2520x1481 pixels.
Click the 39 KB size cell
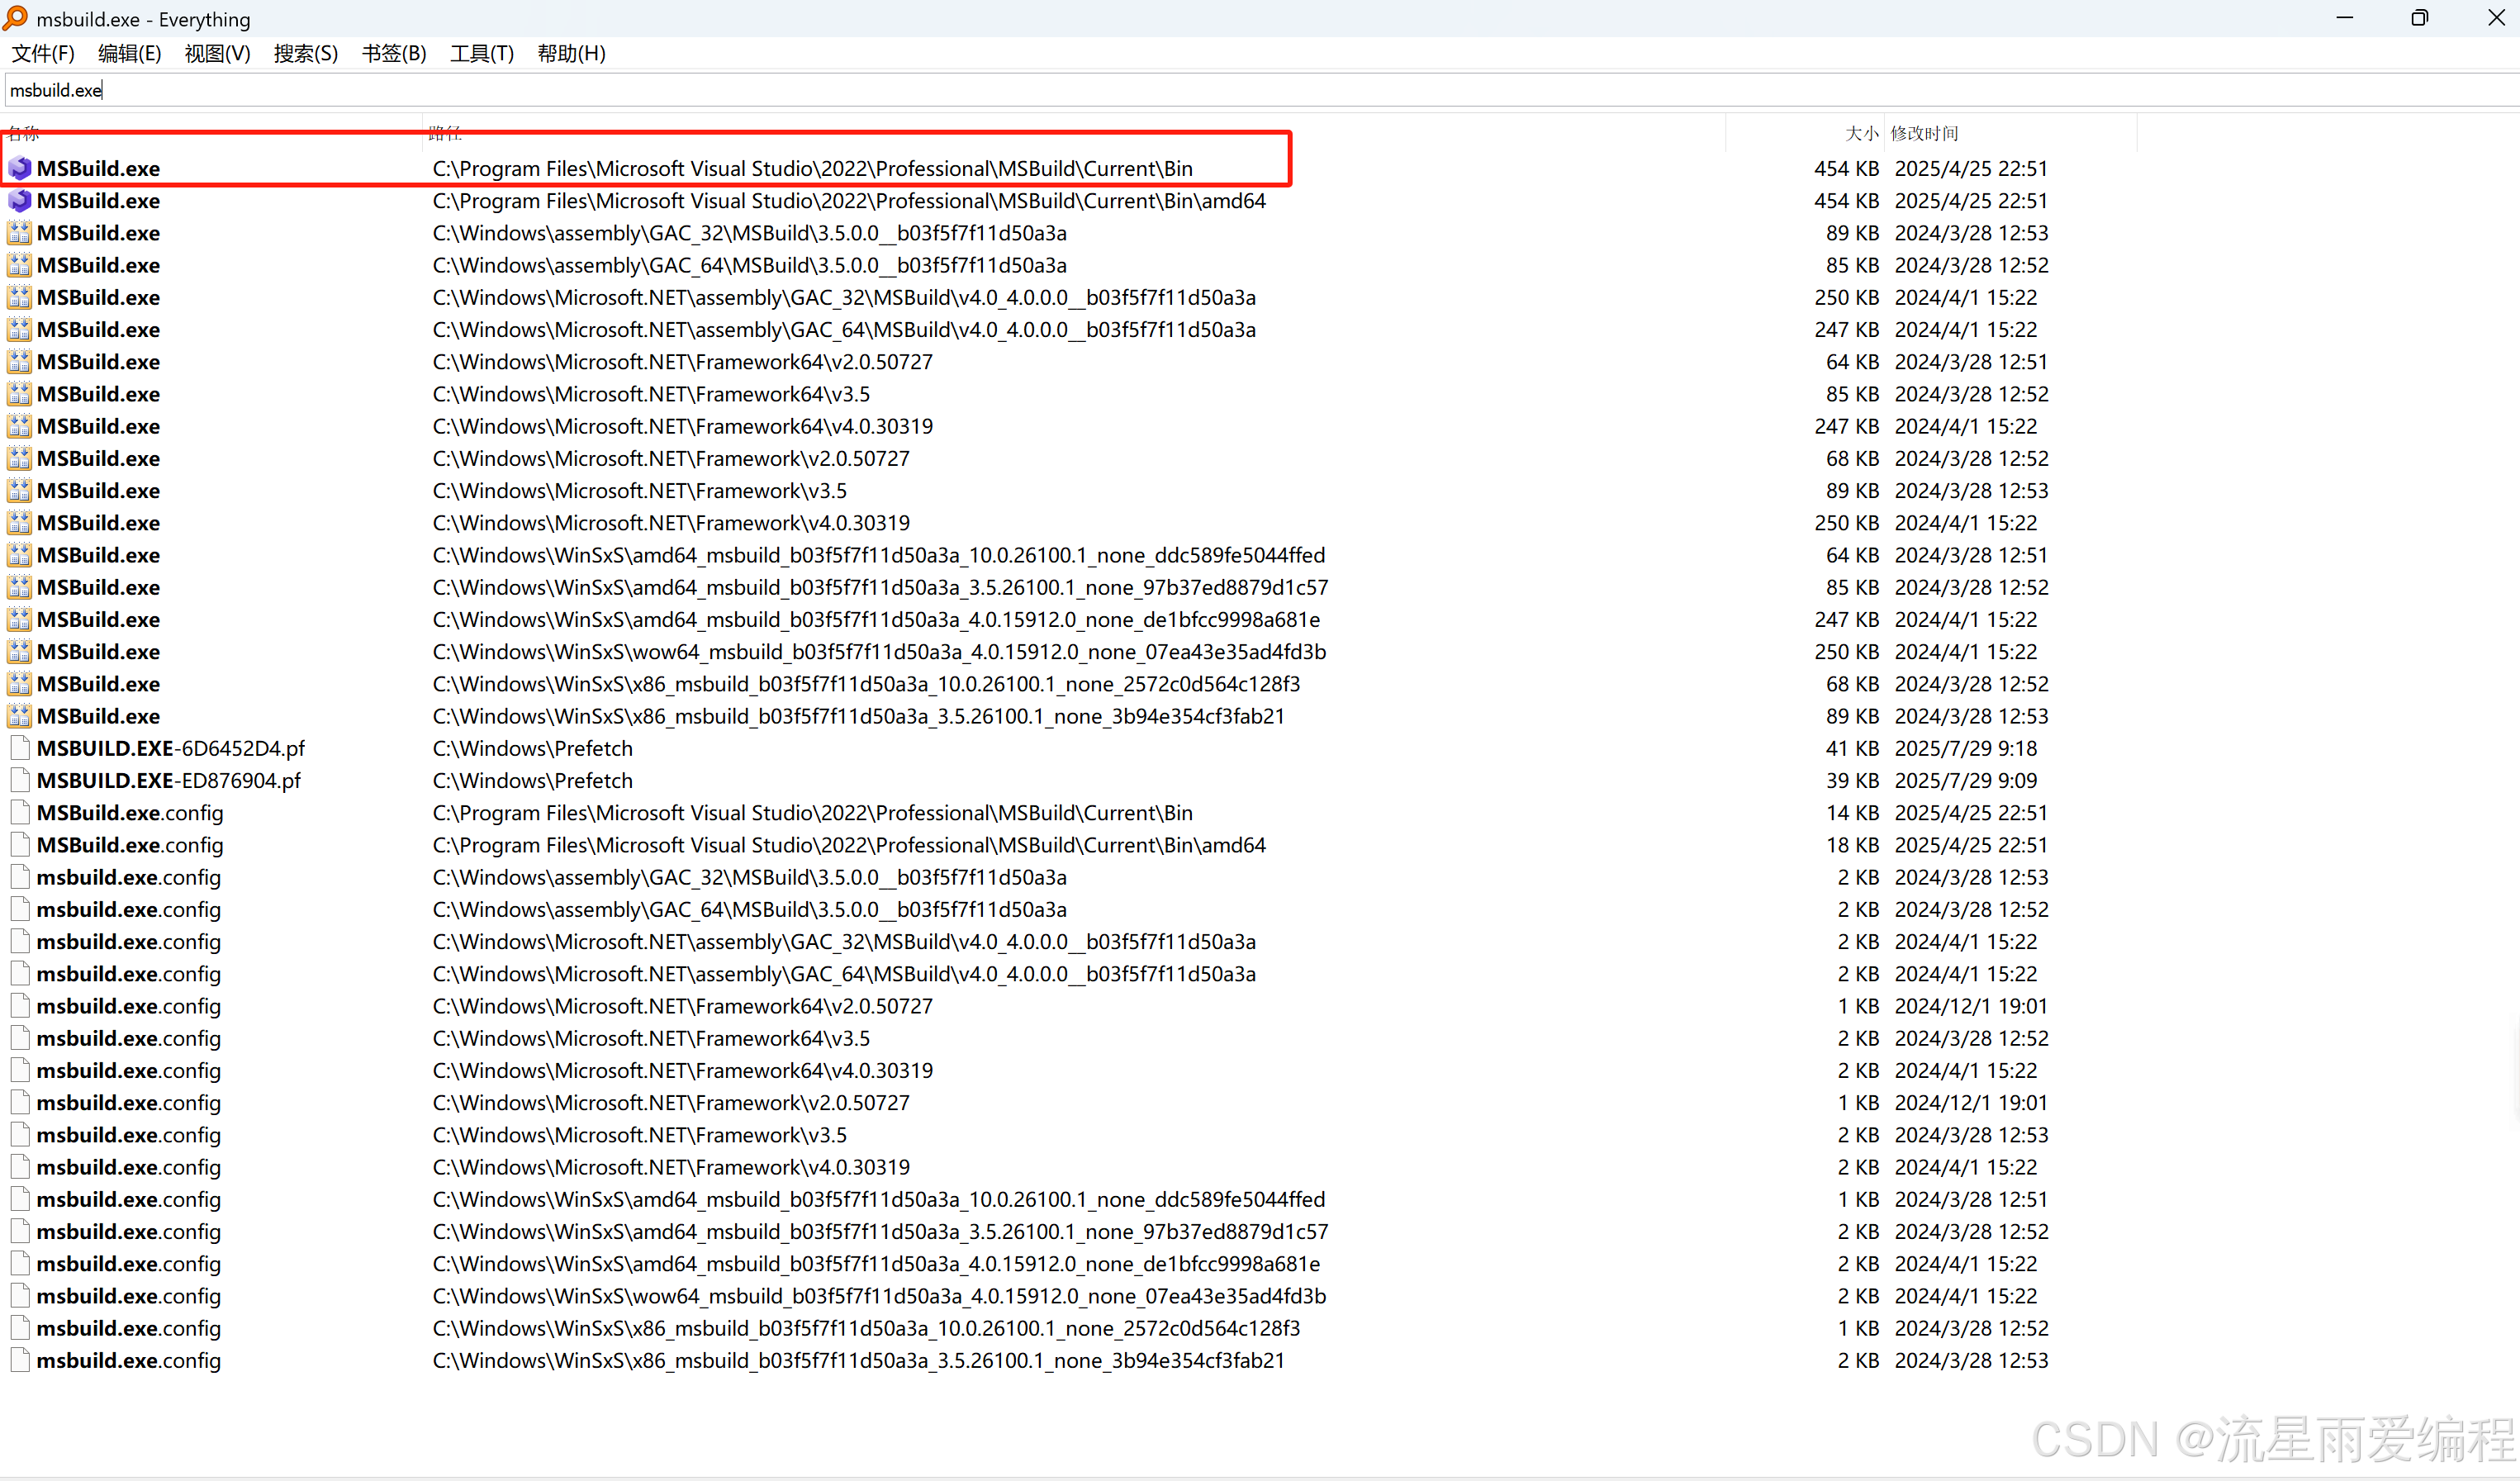point(1853,780)
